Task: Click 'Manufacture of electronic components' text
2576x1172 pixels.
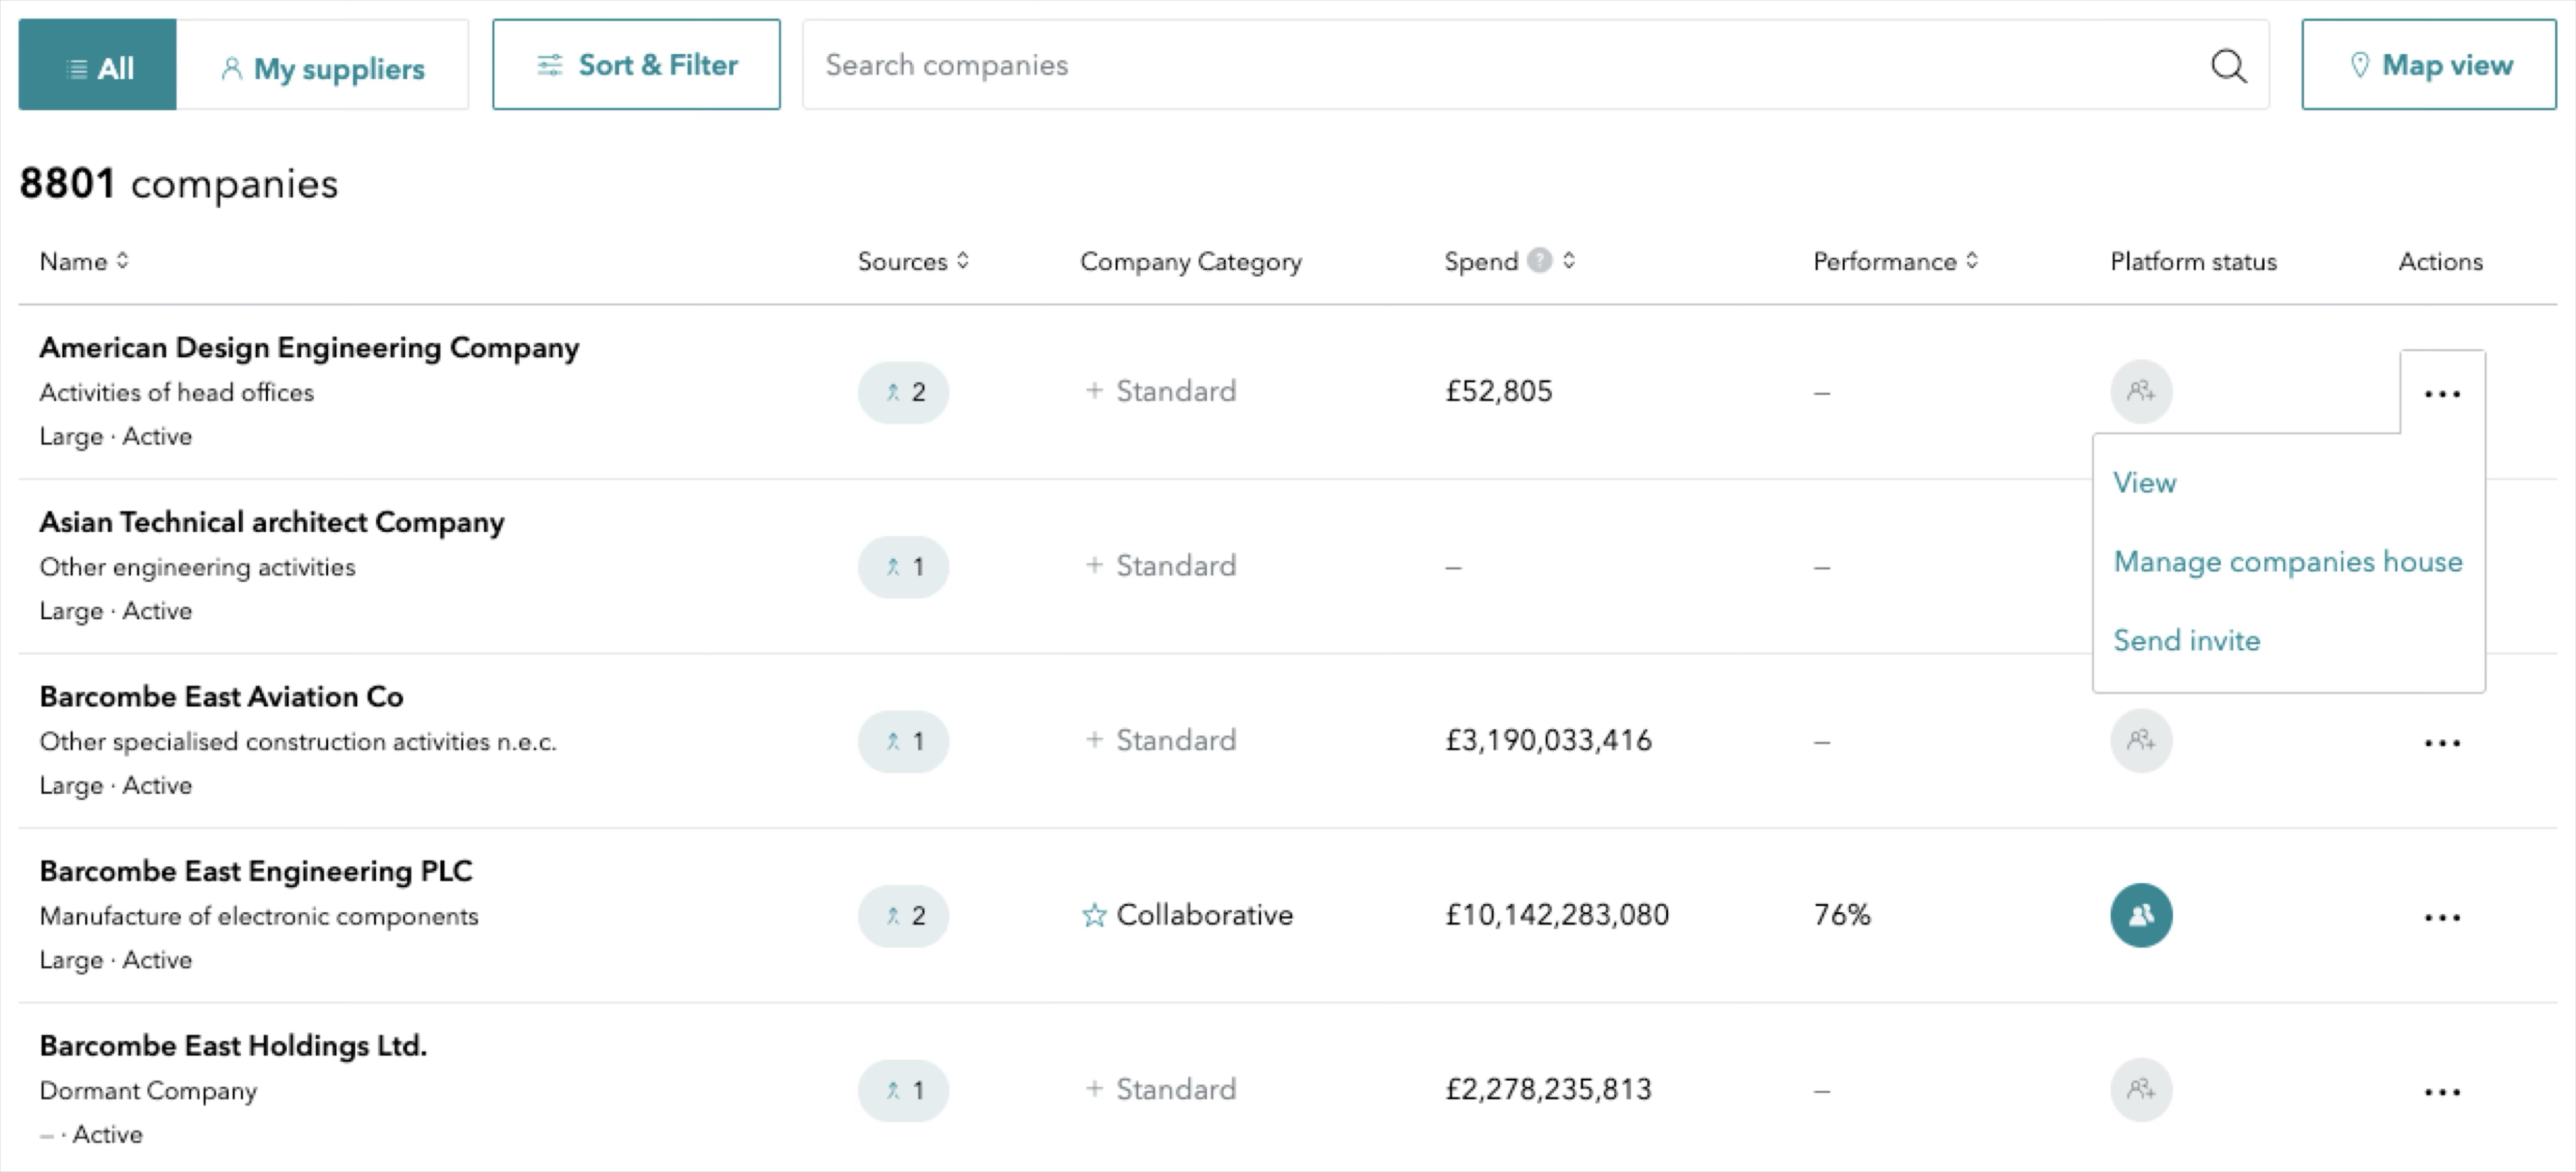Action: click(x=259, y=916)
